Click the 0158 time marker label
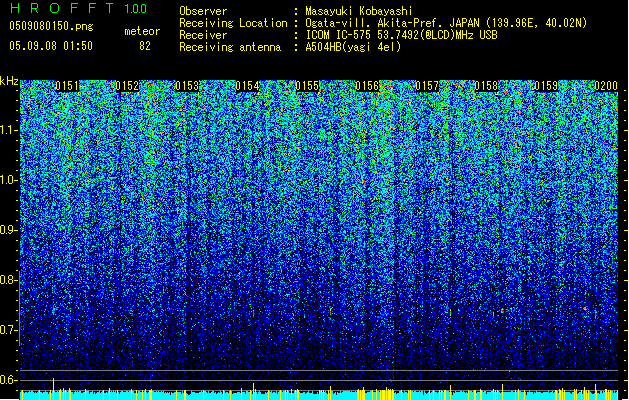 click(x=487, y=86)
